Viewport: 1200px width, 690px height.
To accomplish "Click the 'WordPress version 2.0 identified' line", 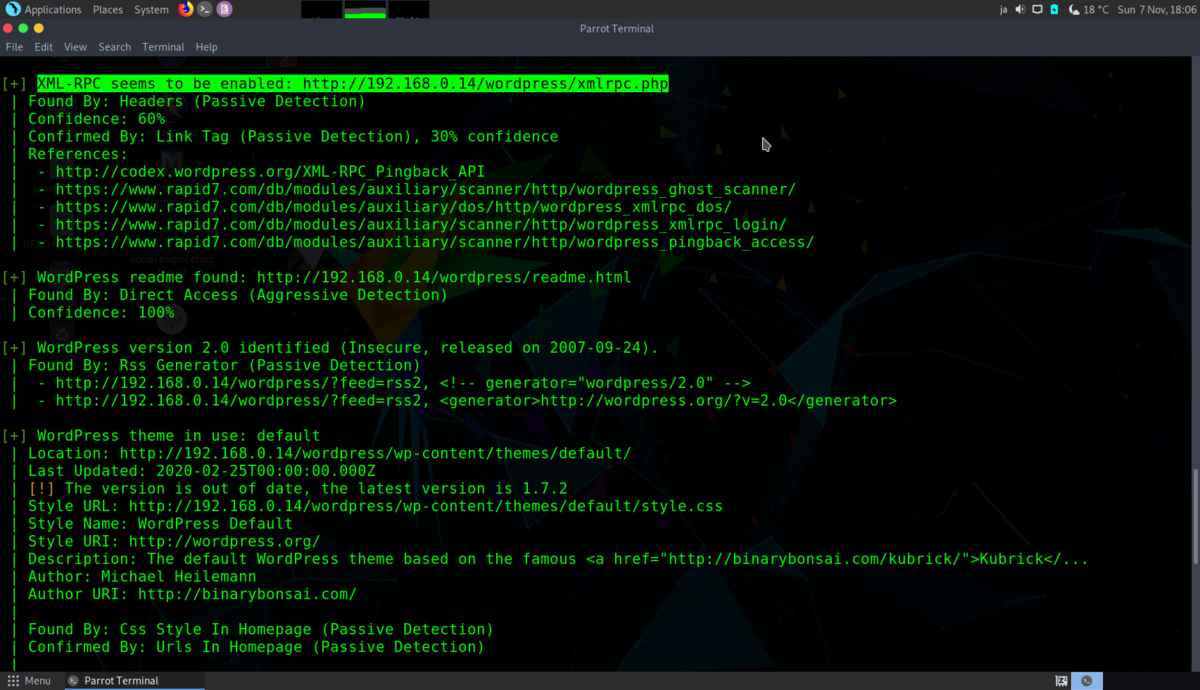I will (348, 348).
